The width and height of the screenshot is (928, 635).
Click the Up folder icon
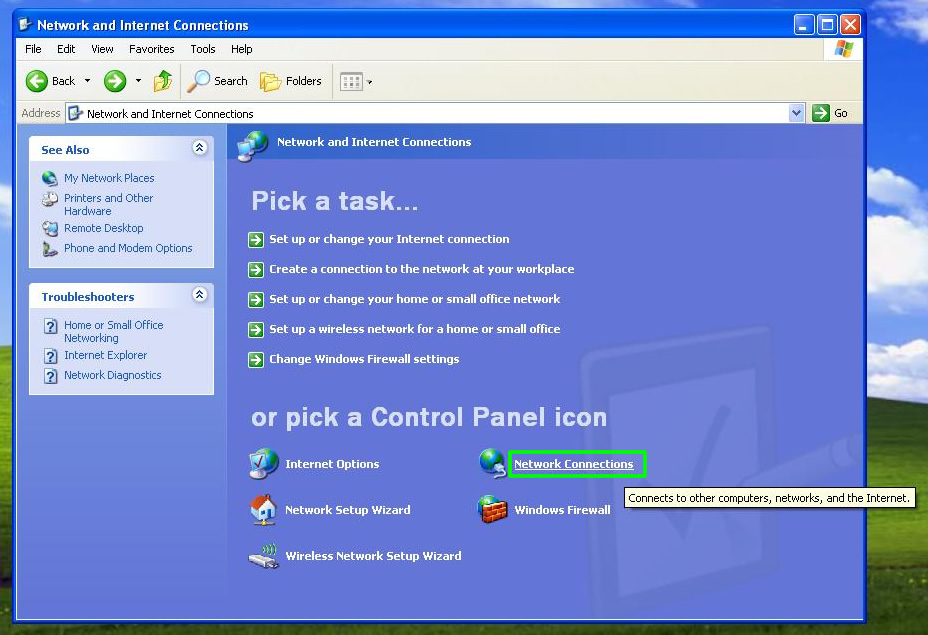tap(163, 81)
